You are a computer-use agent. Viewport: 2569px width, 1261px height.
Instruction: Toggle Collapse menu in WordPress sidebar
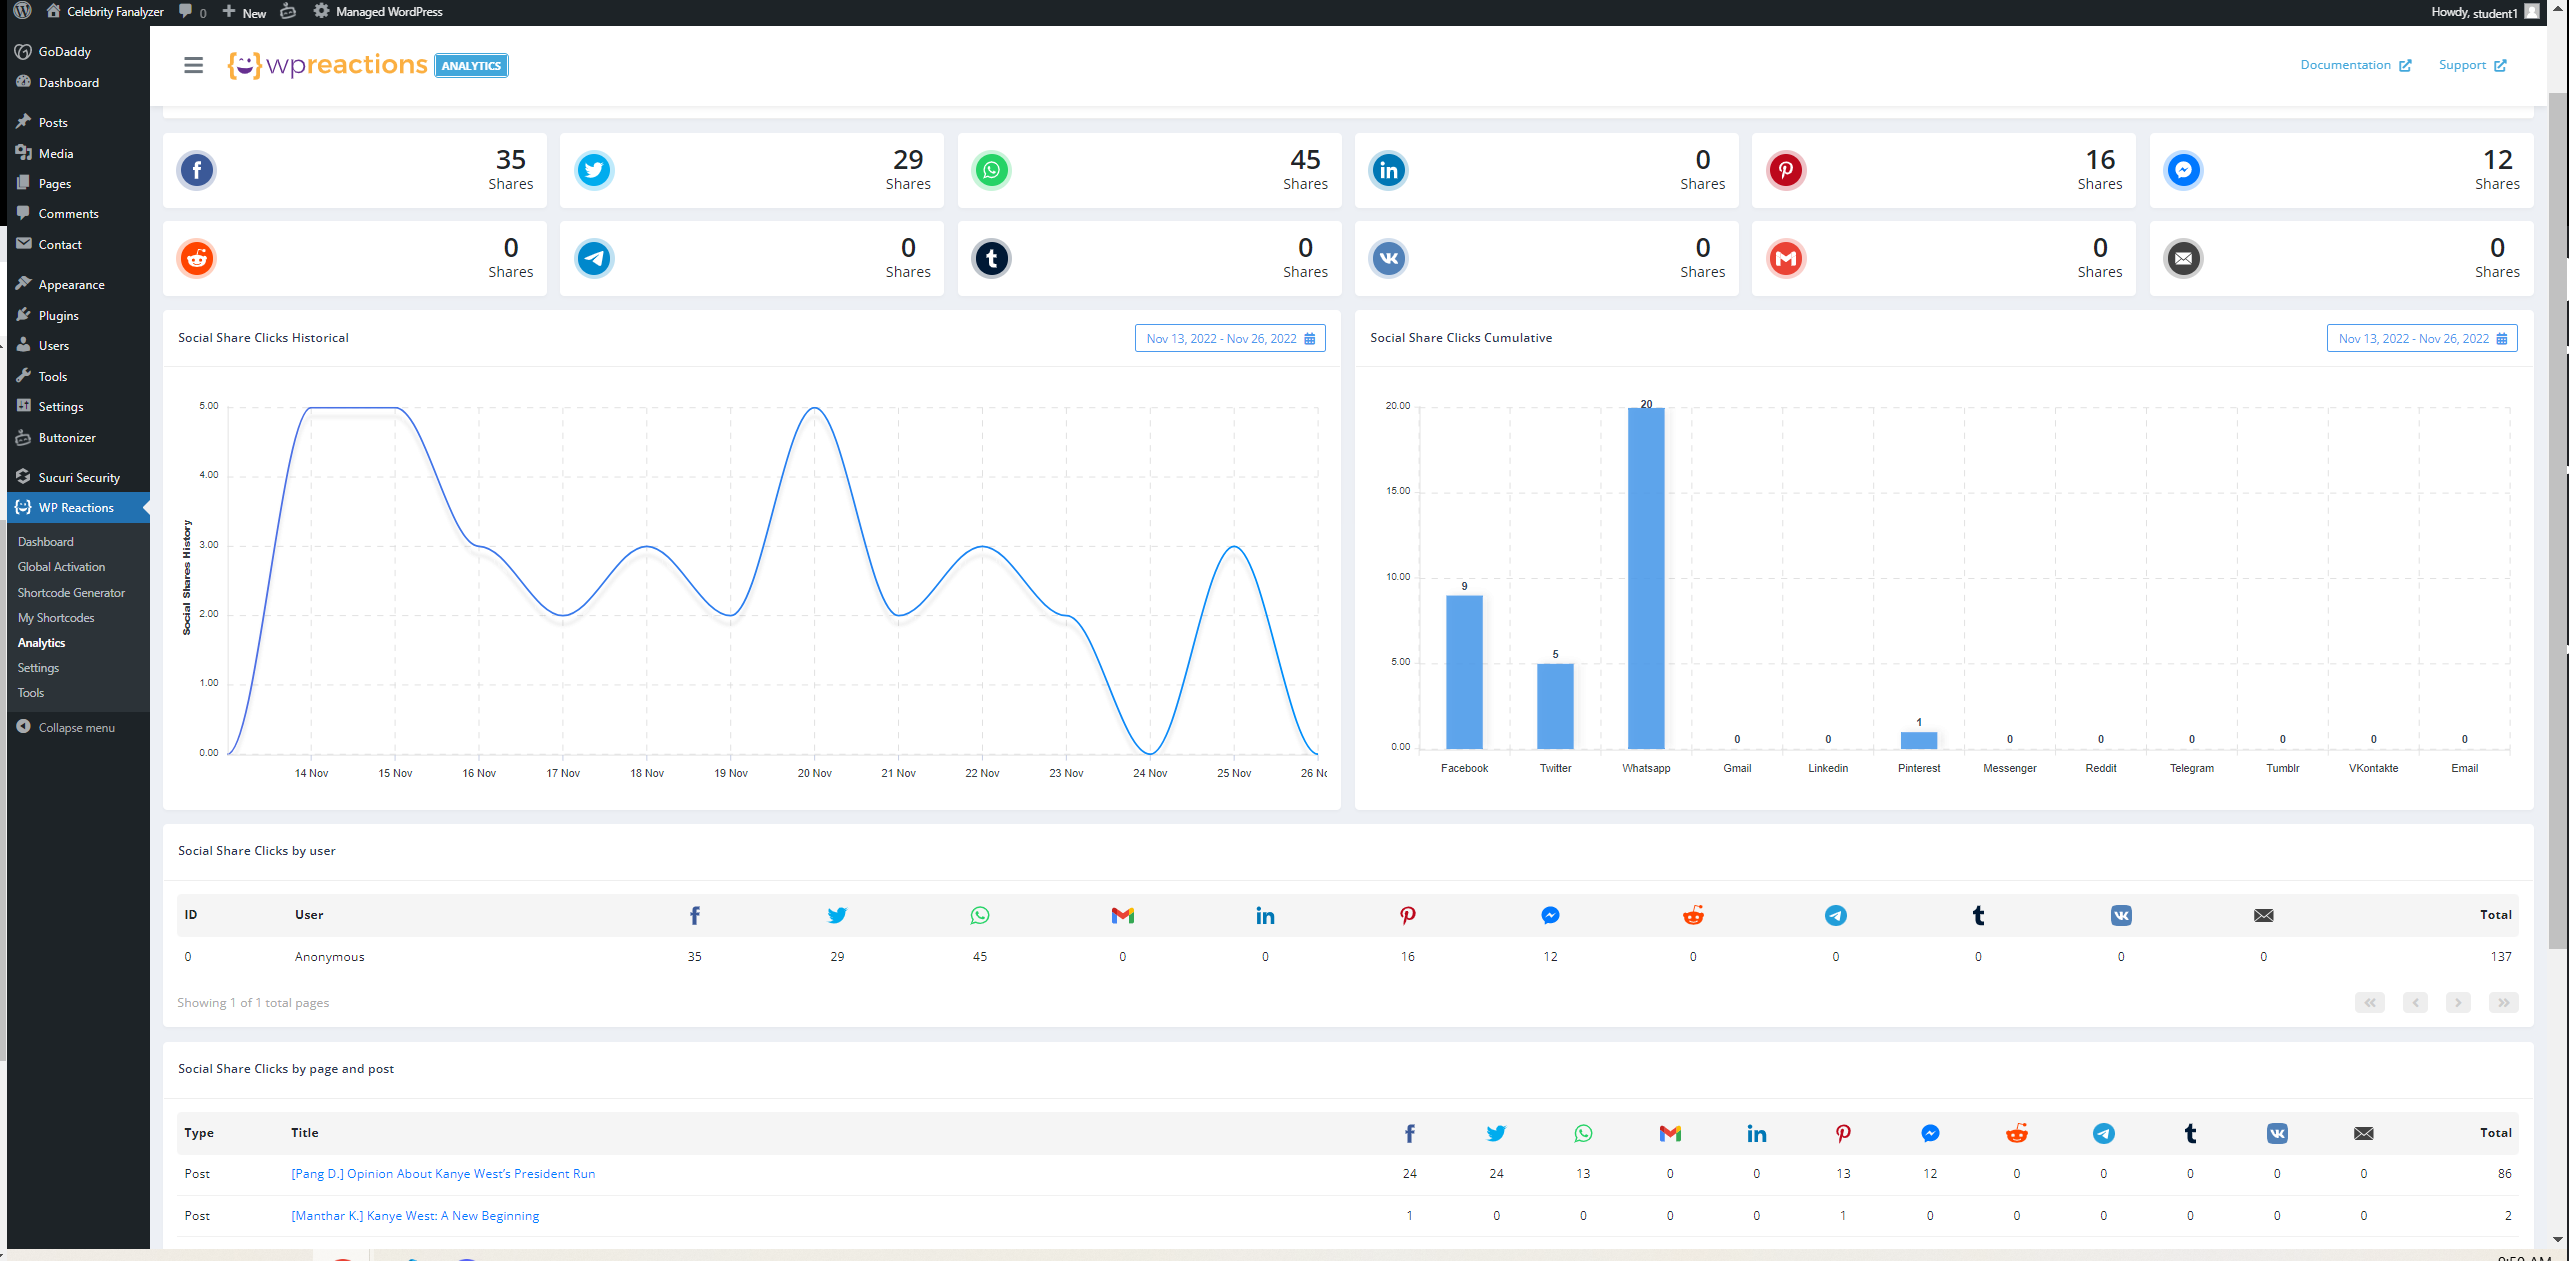click(75, 727)
